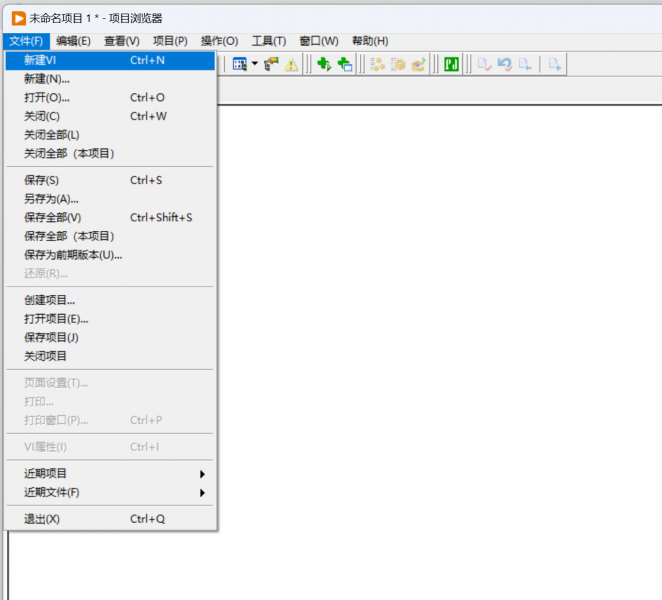This screenshot has width=662, height=600.
Task: Open the 帮助(H) menu
Action: coord(370,41)
